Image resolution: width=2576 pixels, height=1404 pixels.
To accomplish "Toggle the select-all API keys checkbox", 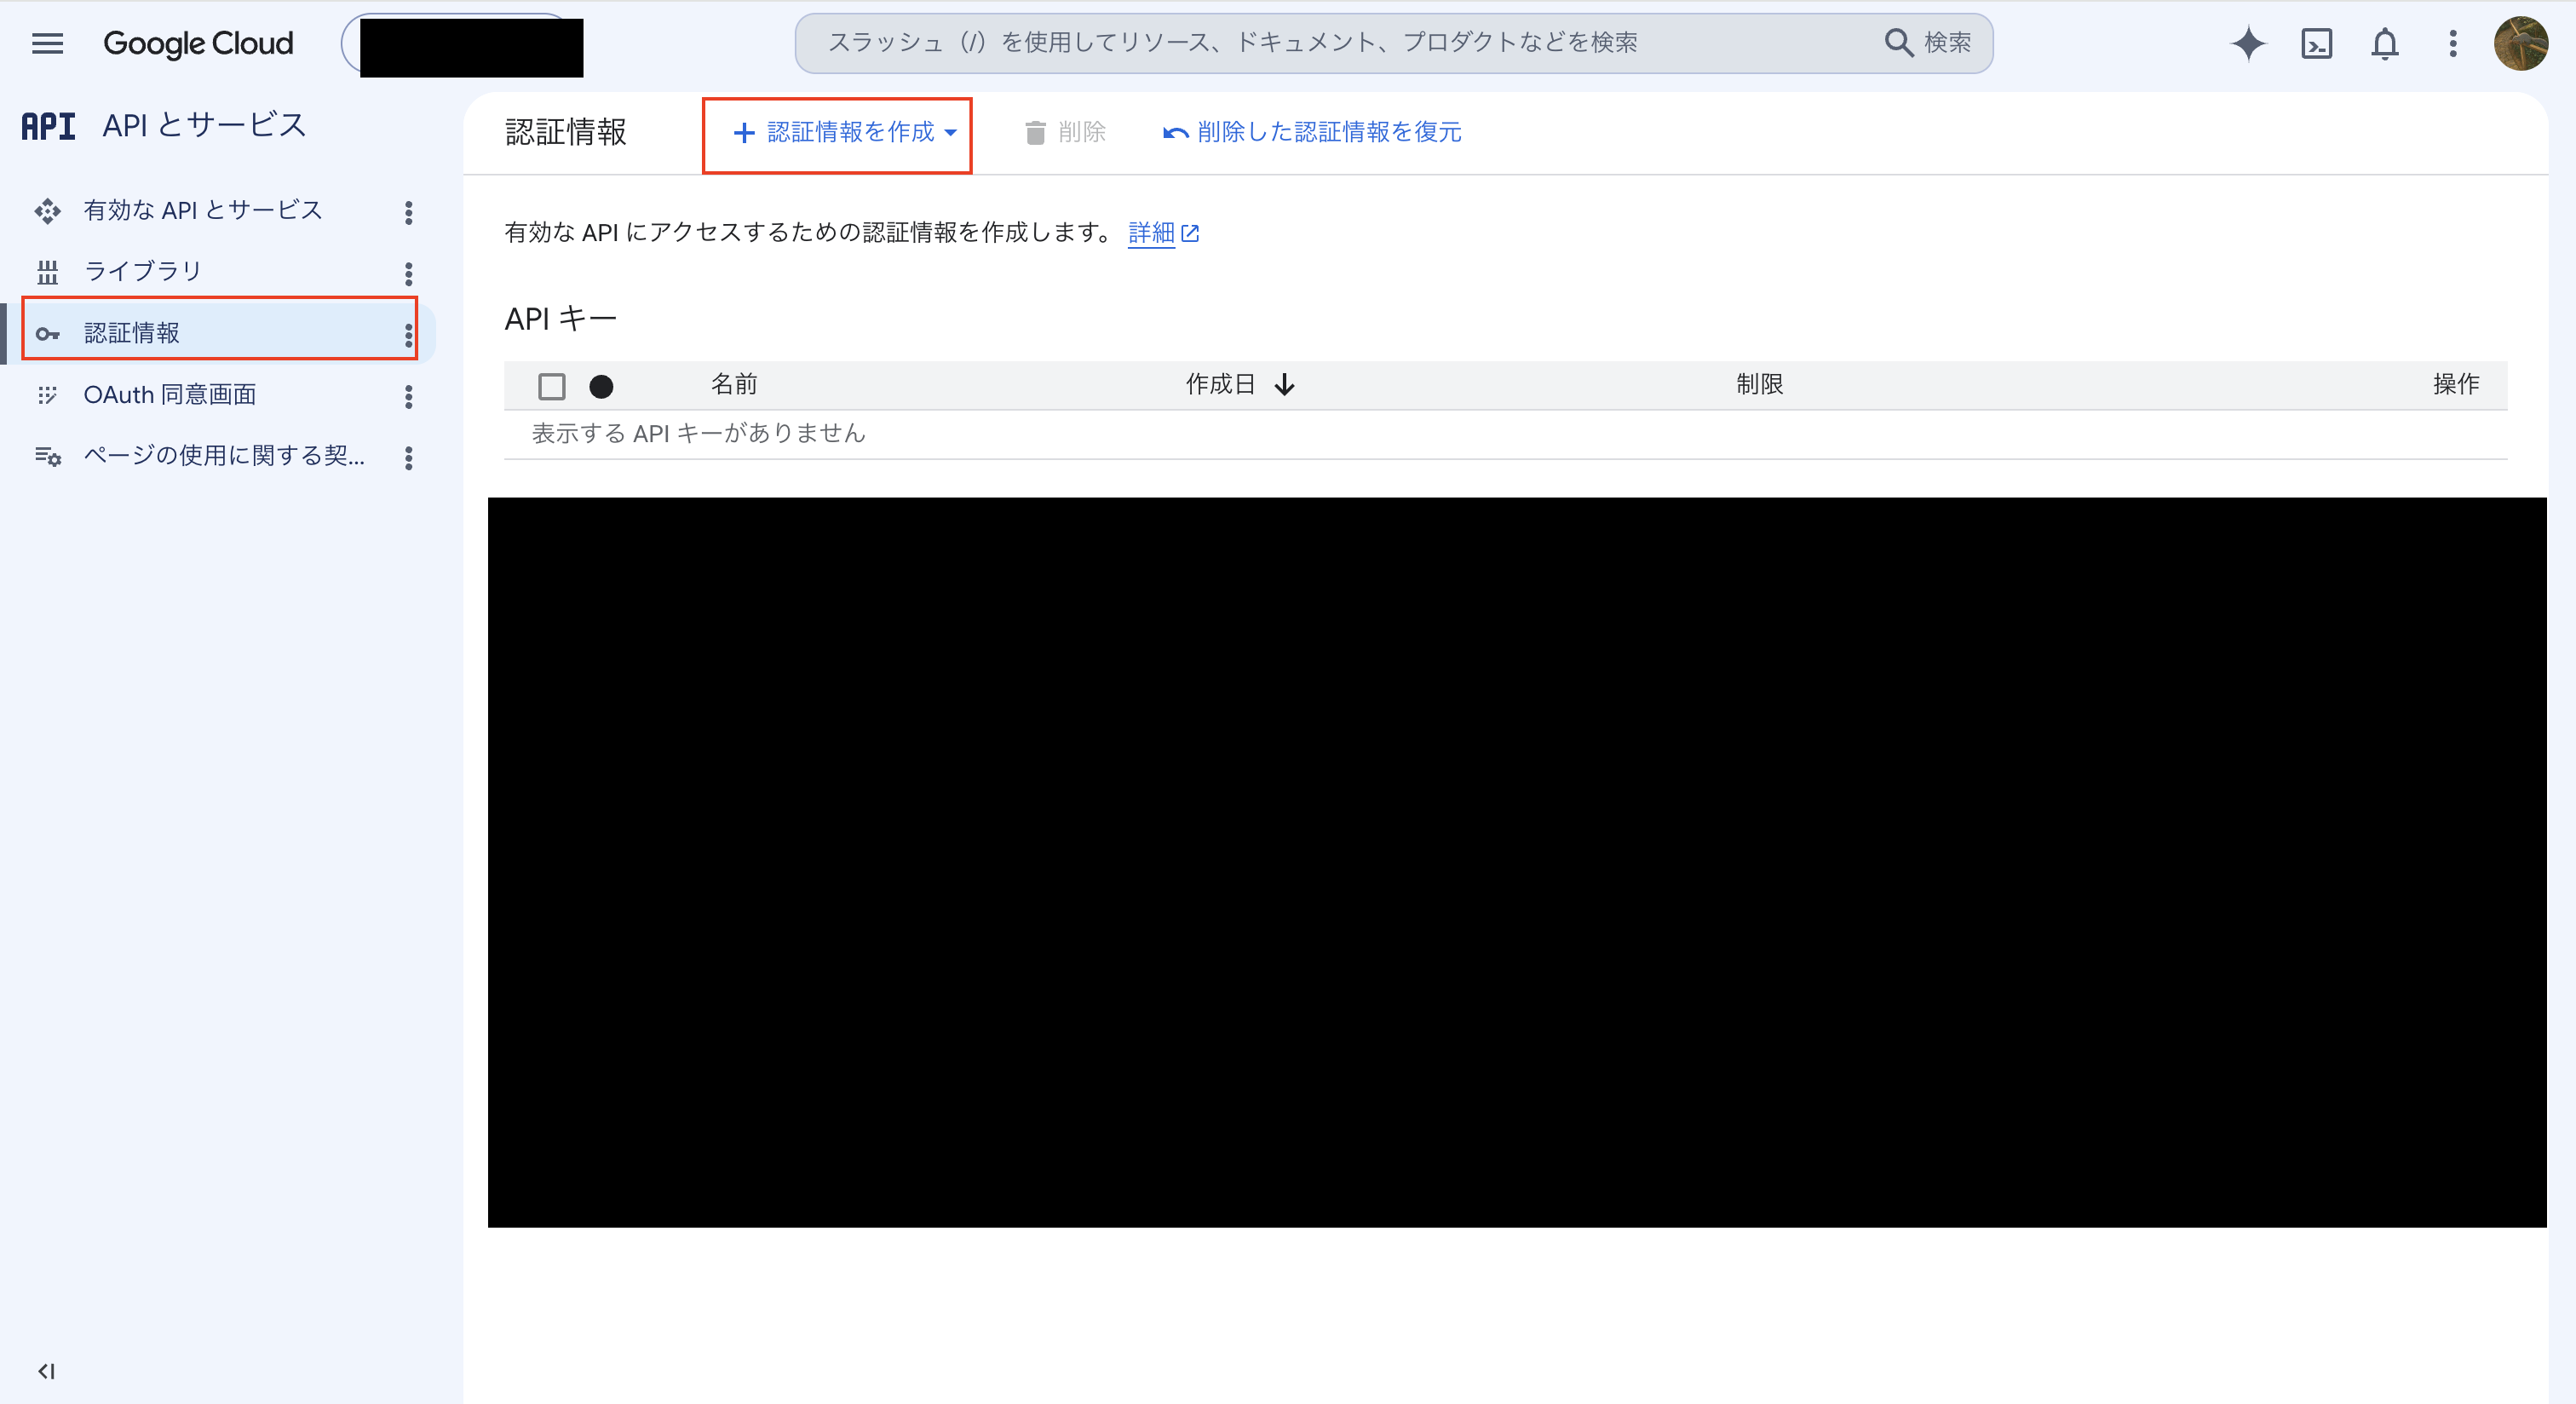I will pyautogui.click(x=551, y=385).
